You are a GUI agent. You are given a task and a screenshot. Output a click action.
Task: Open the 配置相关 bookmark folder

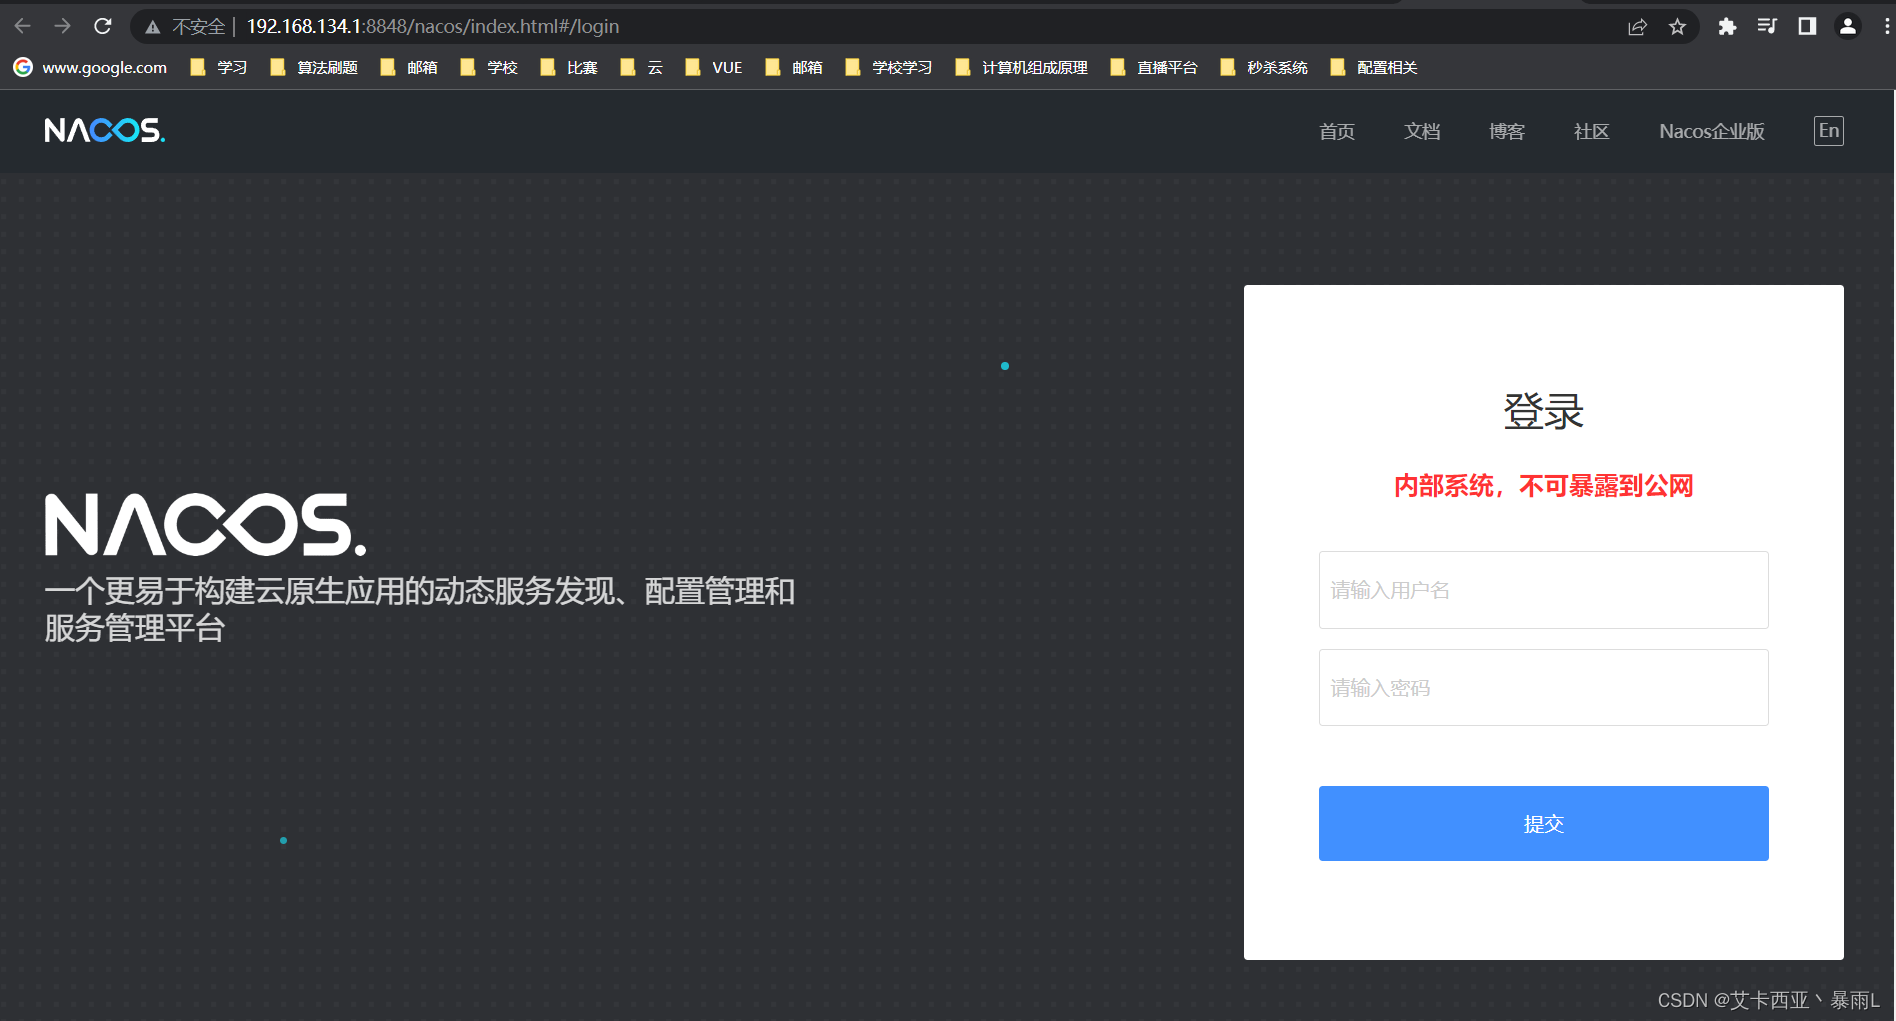pos(1374,67)
